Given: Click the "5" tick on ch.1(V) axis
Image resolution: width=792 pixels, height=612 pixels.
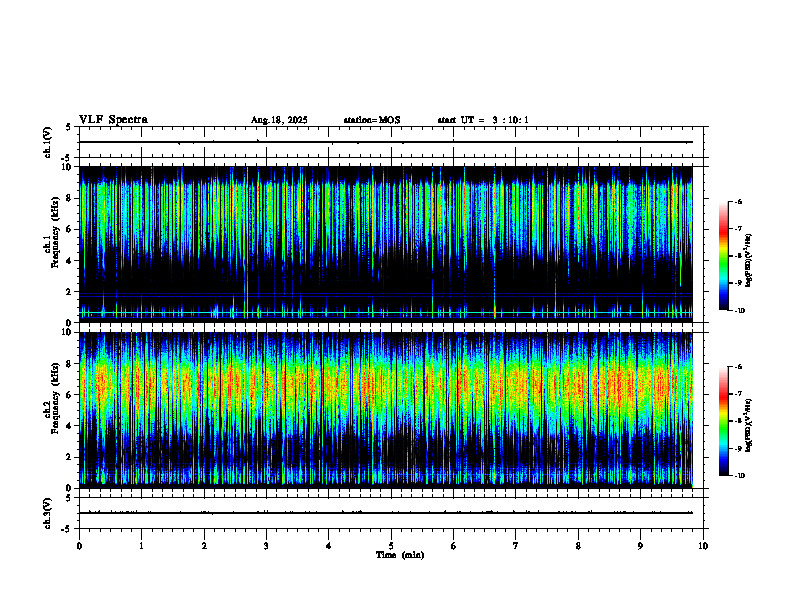Looking at the screenshot, I should coord(68,127).
